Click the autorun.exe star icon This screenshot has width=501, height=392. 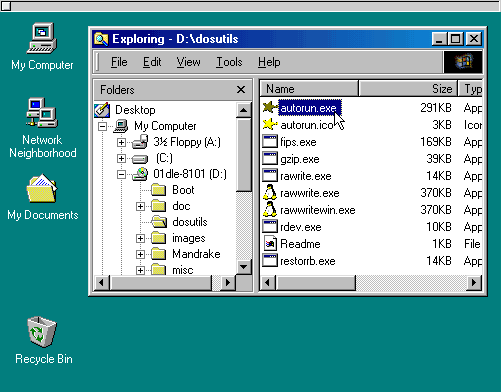click(x=270, y=108)
